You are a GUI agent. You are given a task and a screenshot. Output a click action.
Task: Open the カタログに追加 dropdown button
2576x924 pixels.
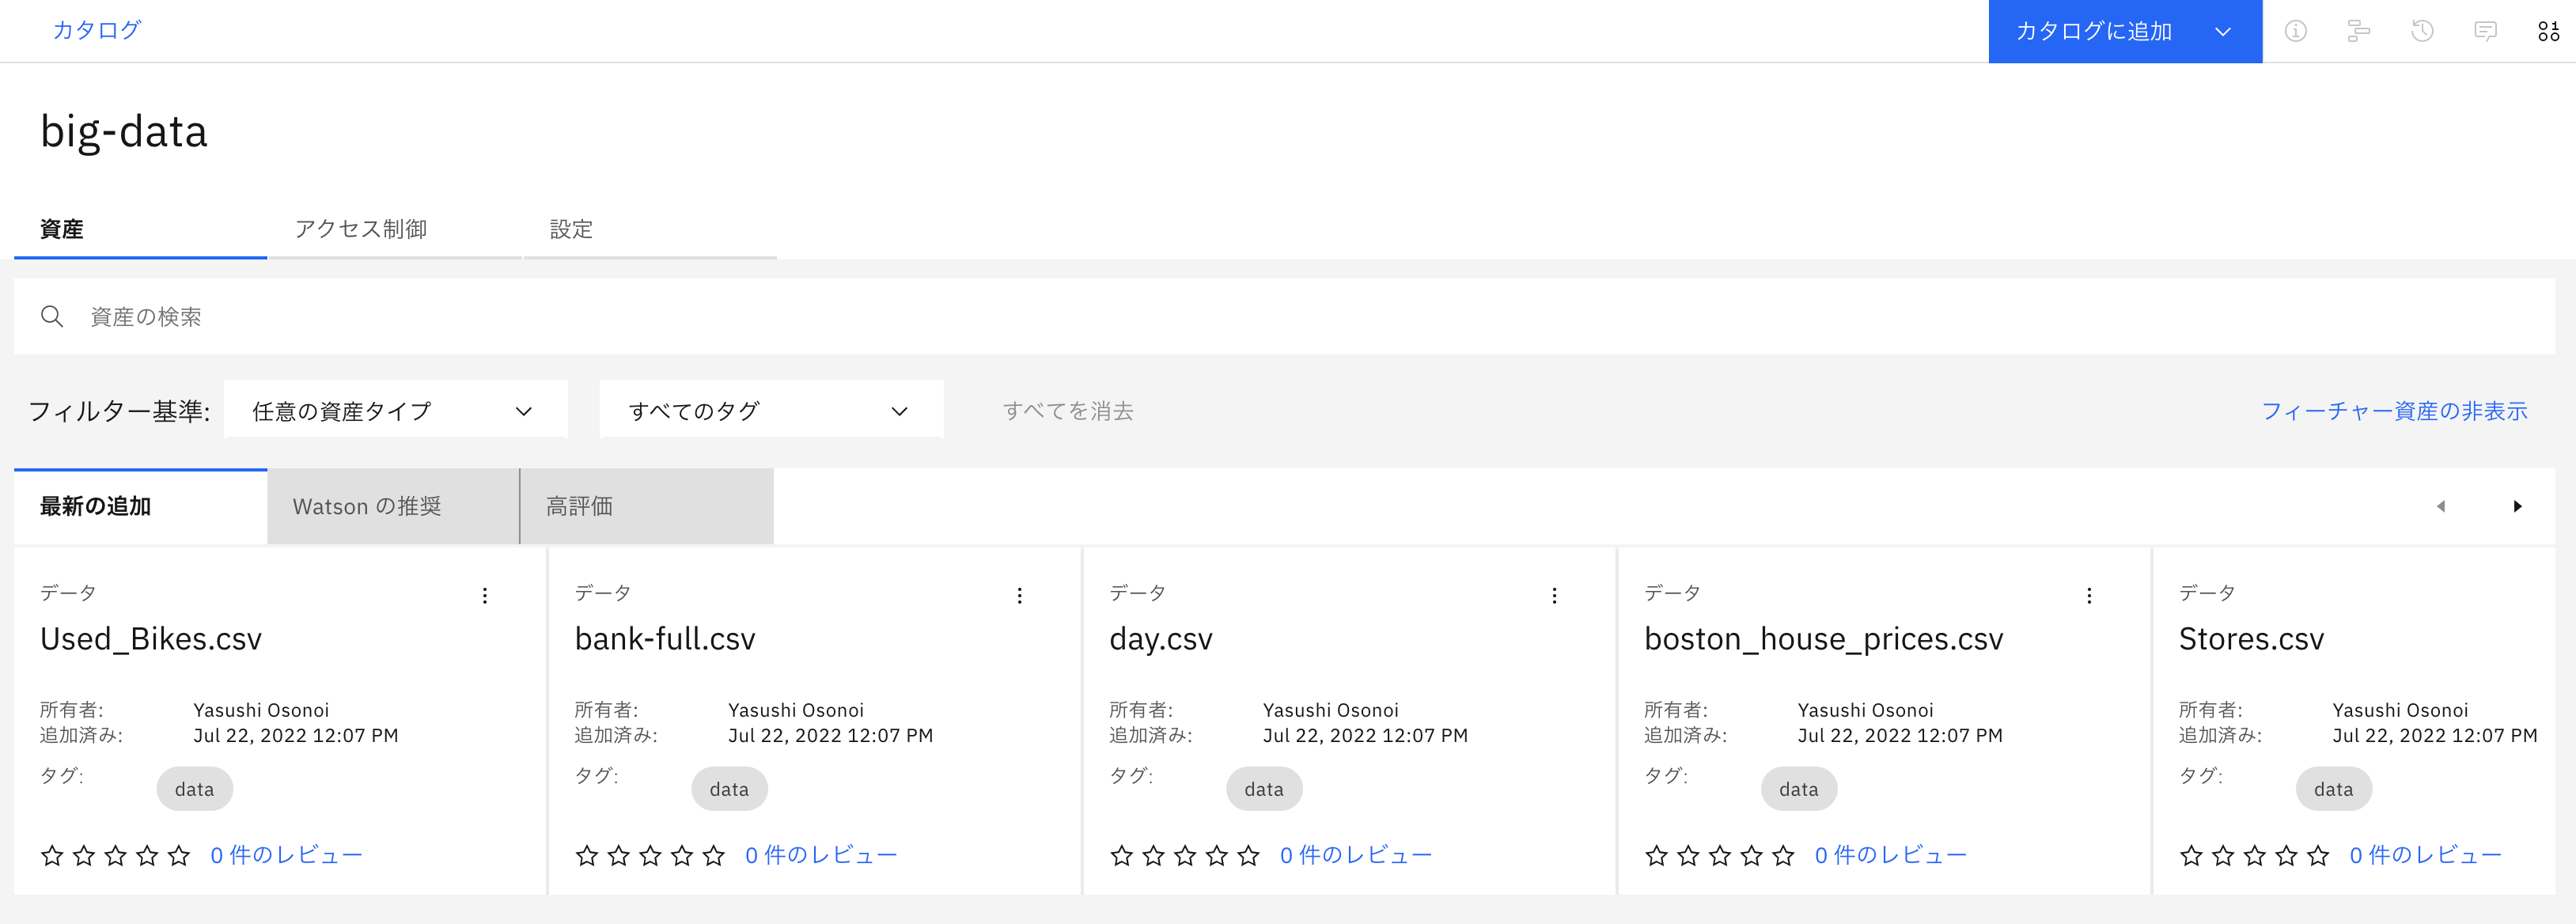click(2124, 31)
